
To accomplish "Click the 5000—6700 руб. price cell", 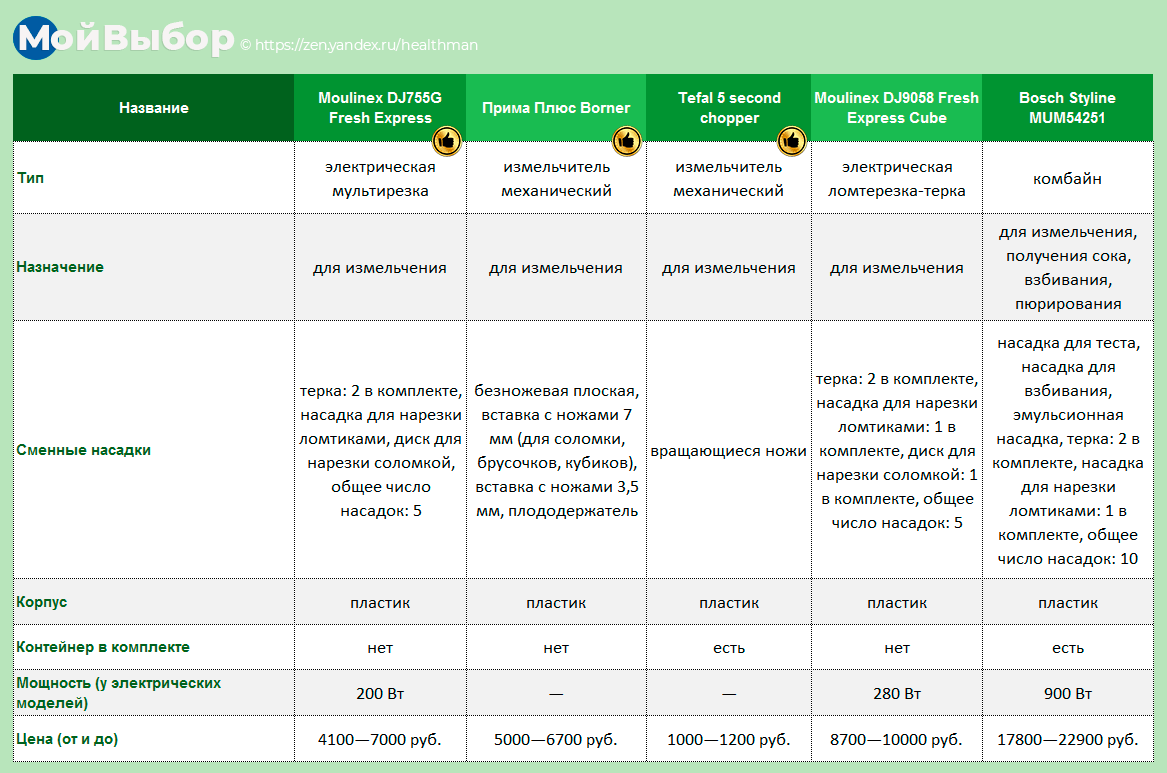I will [x=556, y=740].
